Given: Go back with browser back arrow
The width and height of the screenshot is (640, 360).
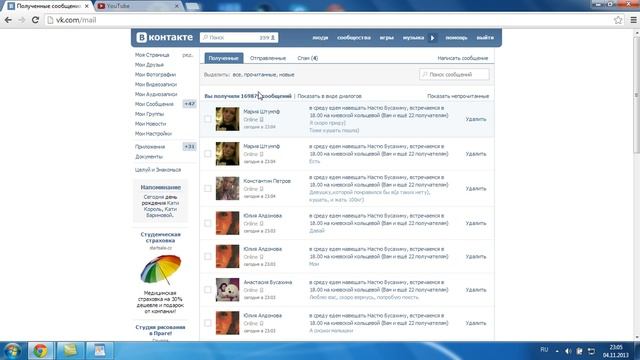Looking at the screenshot, I should [8, 20].
